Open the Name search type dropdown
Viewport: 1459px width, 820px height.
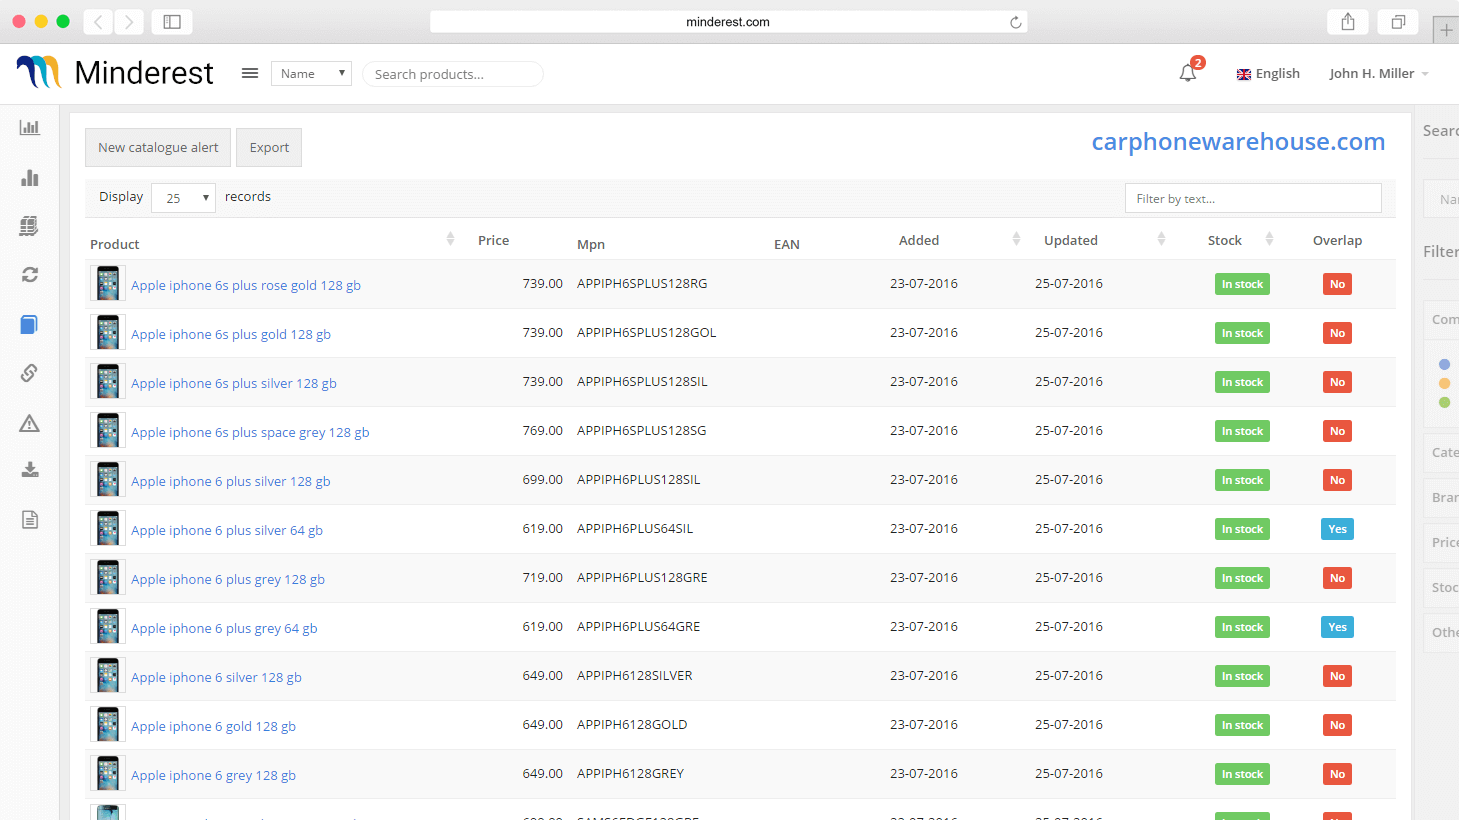[311, 73]
